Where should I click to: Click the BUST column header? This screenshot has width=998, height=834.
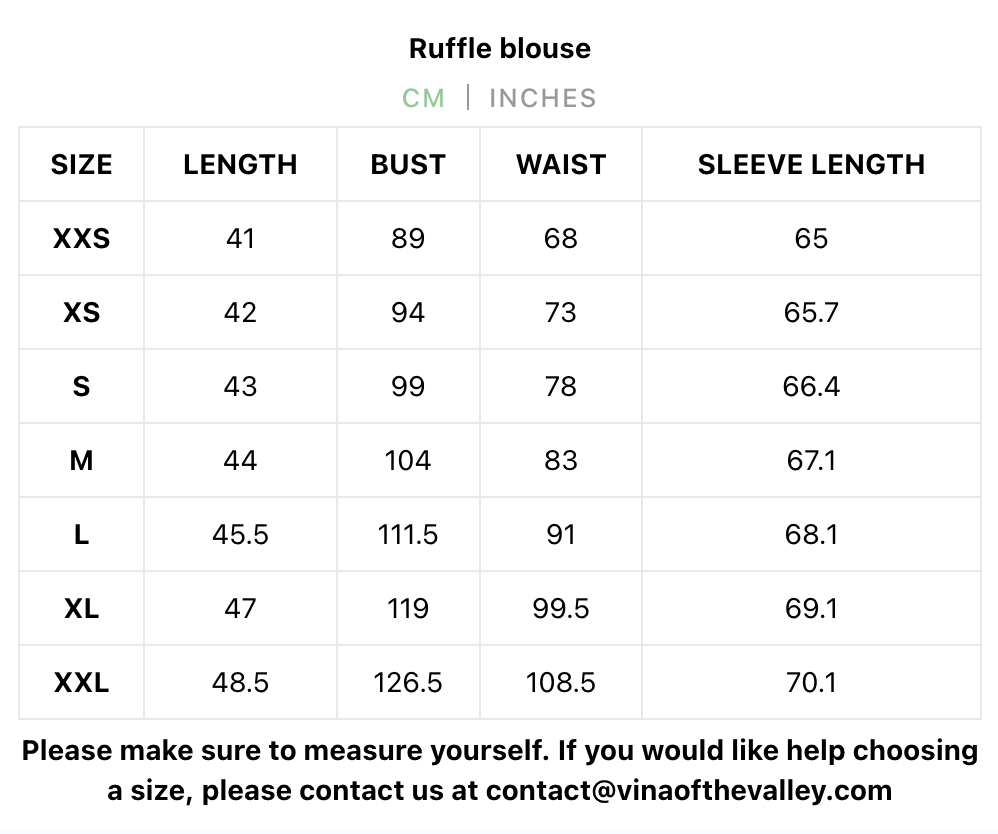pos(408,164)
